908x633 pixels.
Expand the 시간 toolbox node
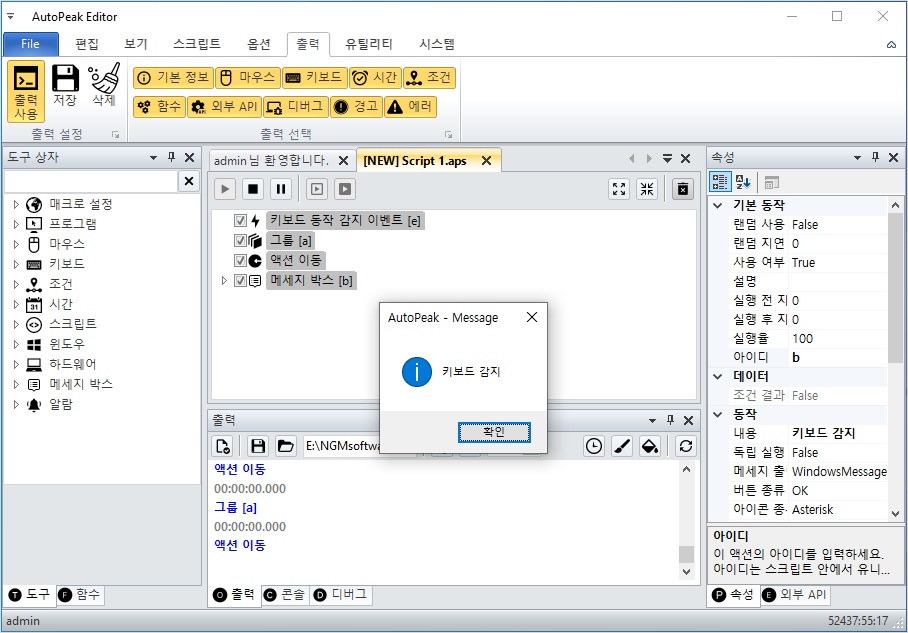point(16,304)
